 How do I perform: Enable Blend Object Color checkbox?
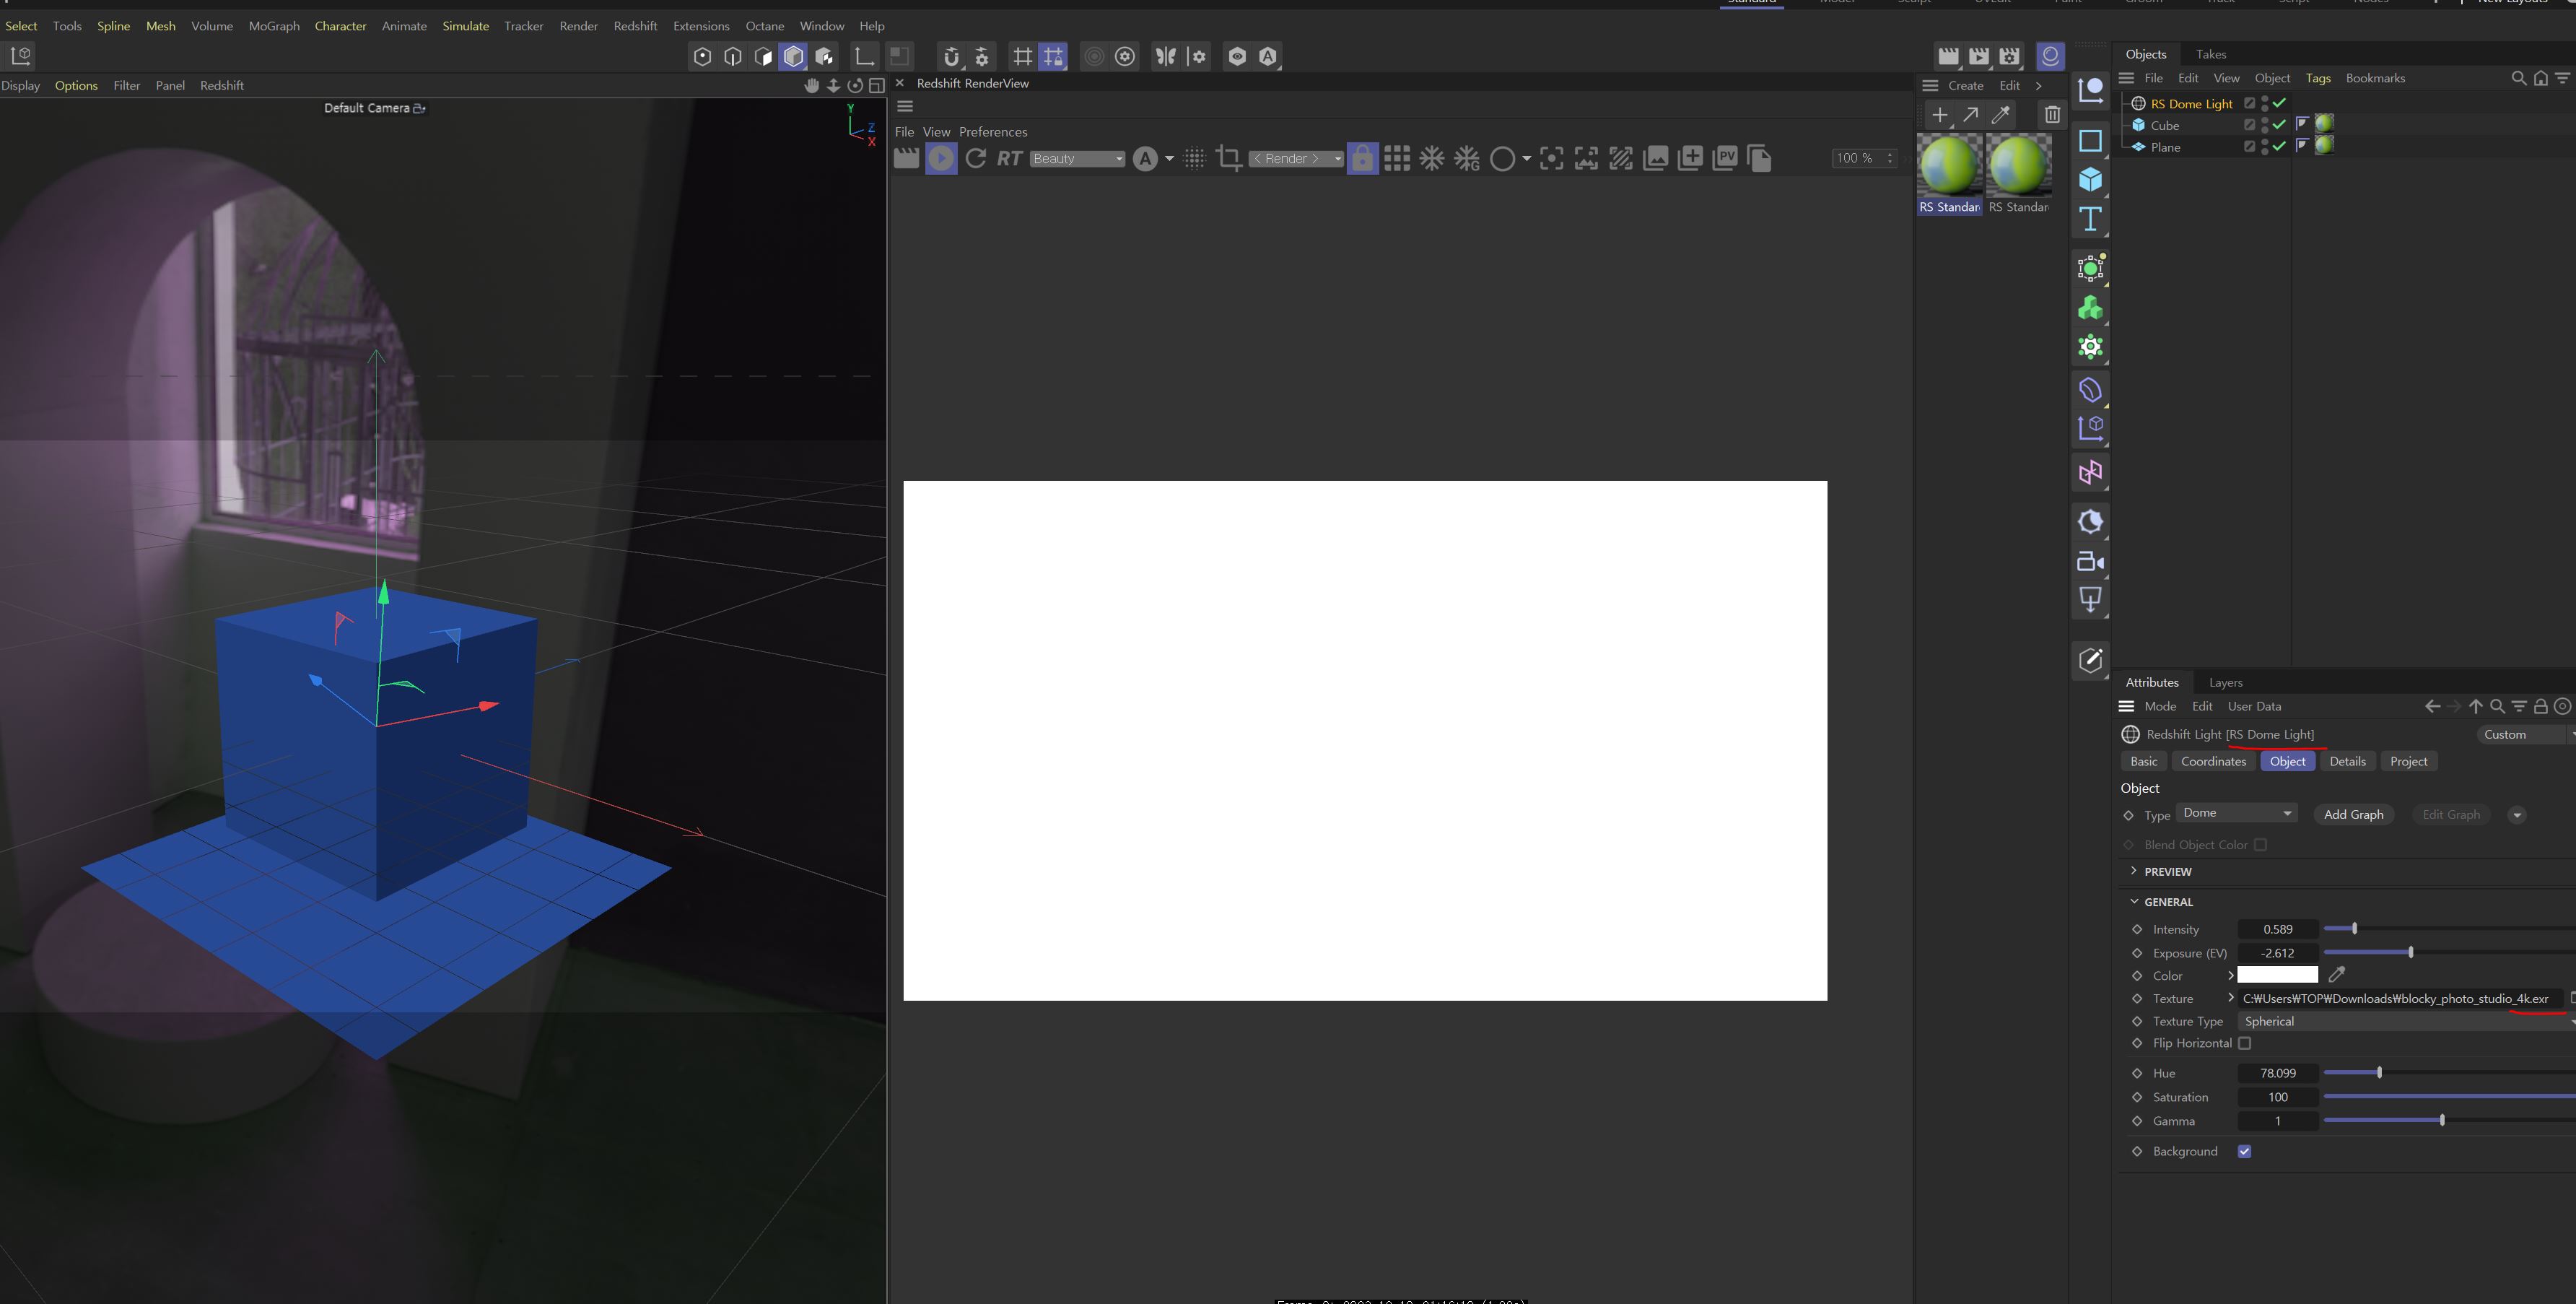click(2260, 844)
